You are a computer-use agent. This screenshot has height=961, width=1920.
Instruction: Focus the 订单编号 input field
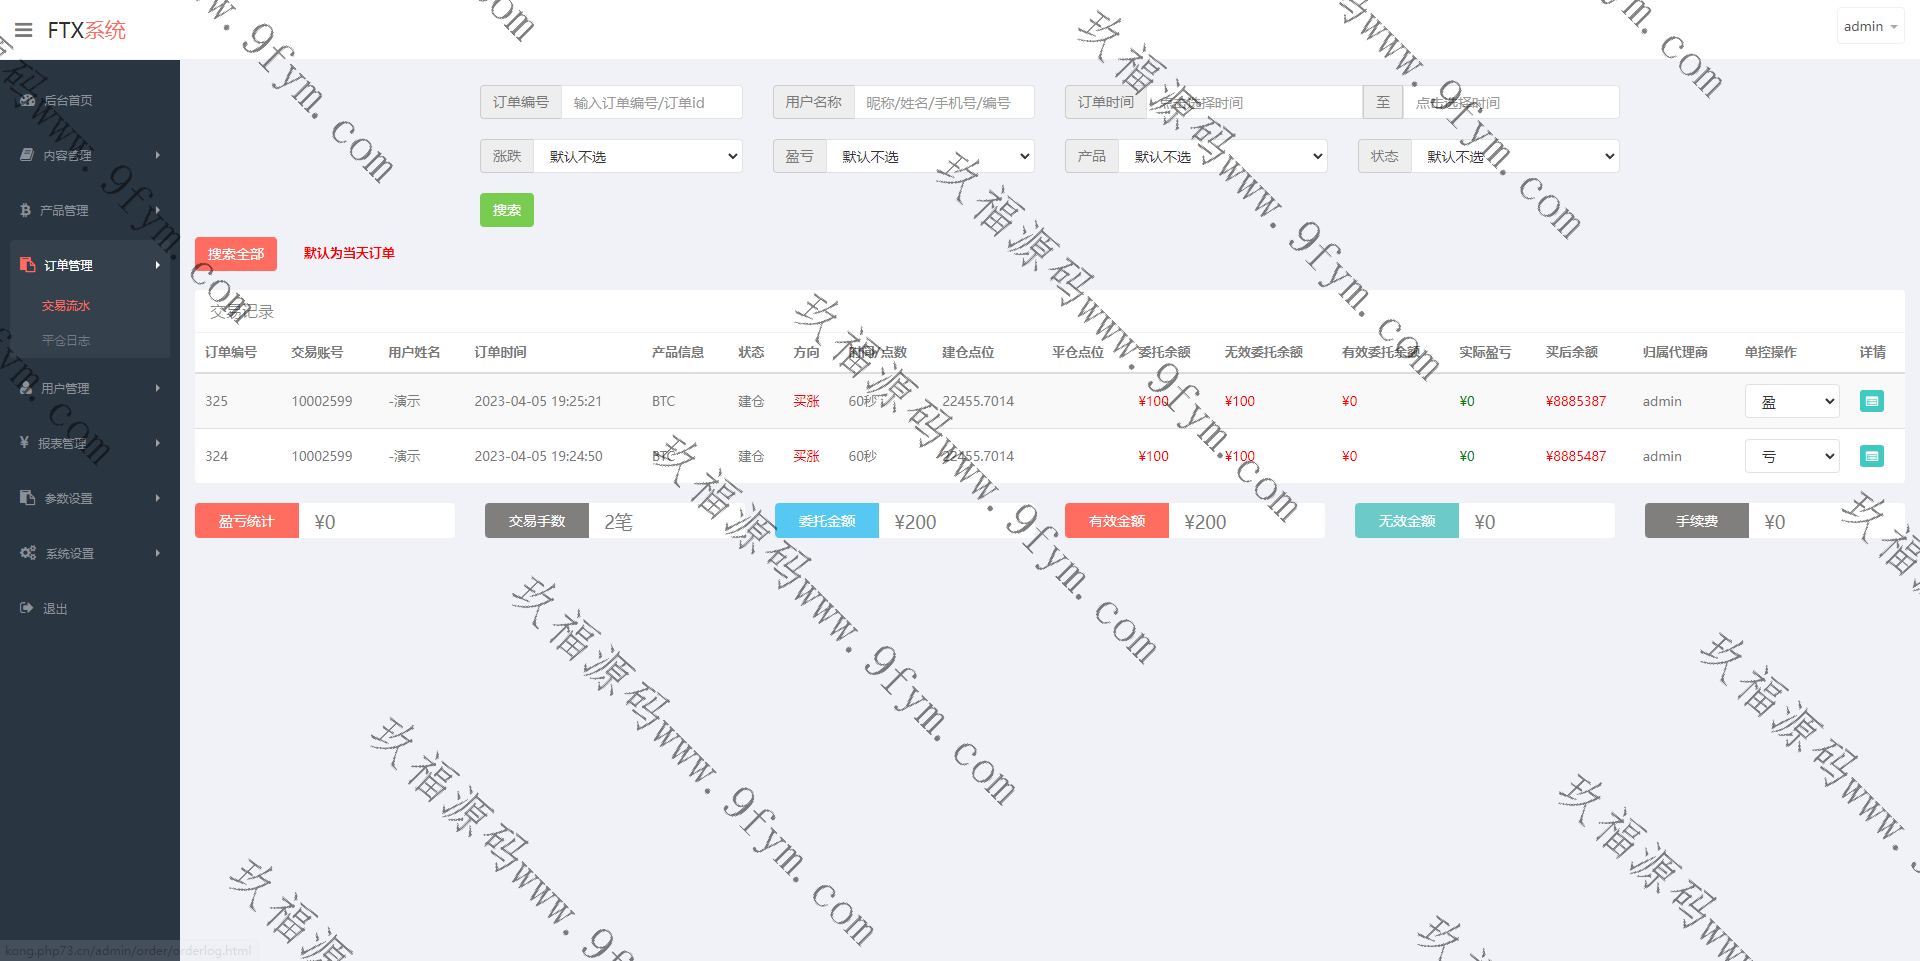(651, 102)
